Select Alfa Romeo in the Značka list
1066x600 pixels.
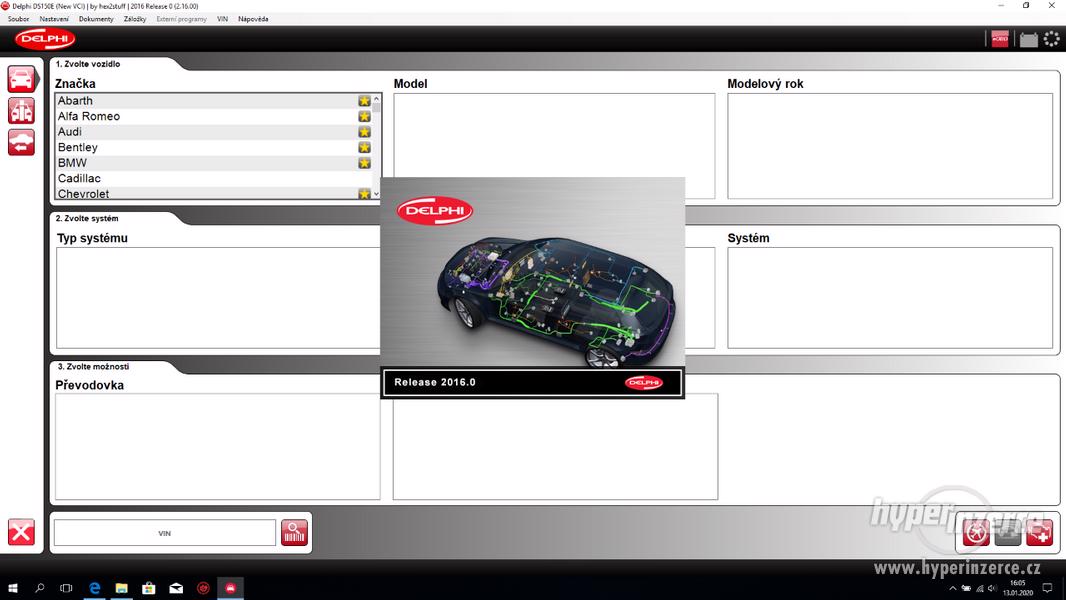point(89,116)
